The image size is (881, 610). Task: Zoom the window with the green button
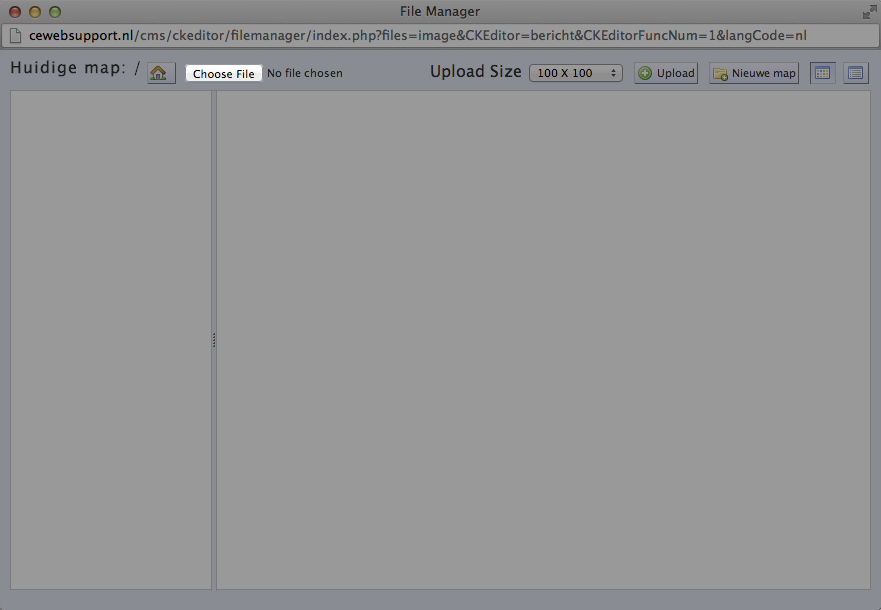click(55, 12)
